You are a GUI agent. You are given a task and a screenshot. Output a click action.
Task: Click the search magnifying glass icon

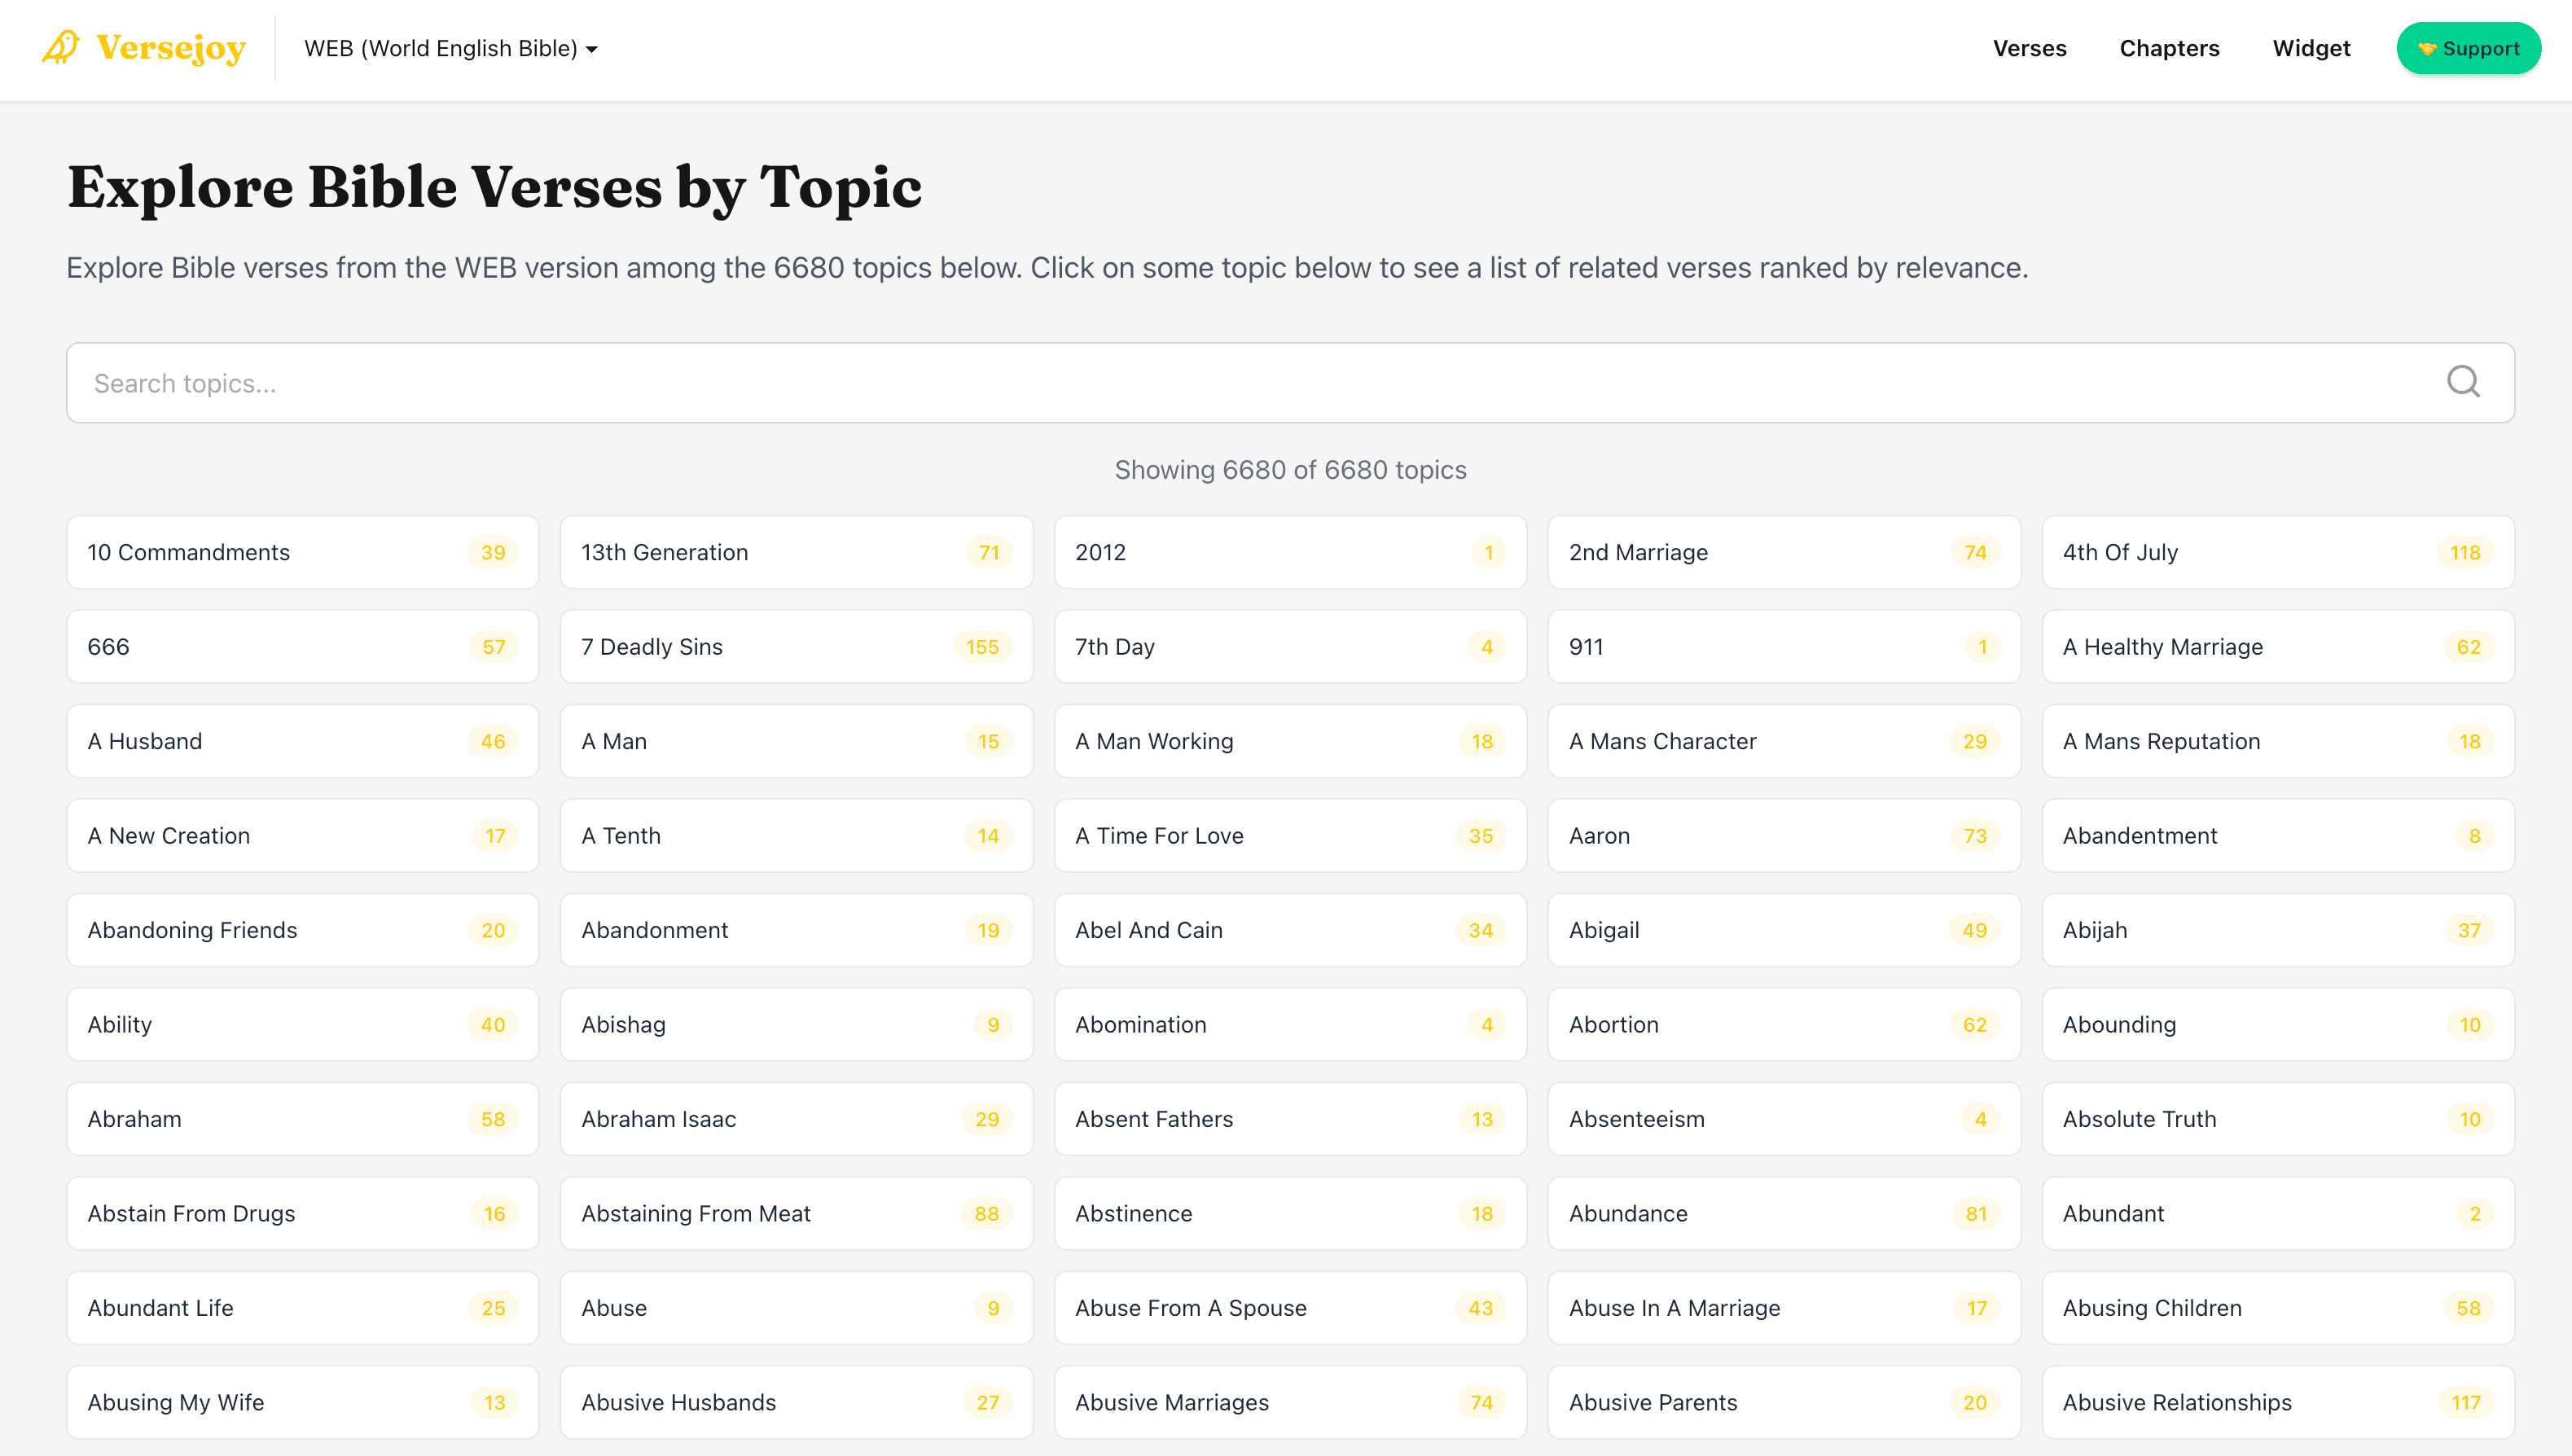pos(2463,382)
